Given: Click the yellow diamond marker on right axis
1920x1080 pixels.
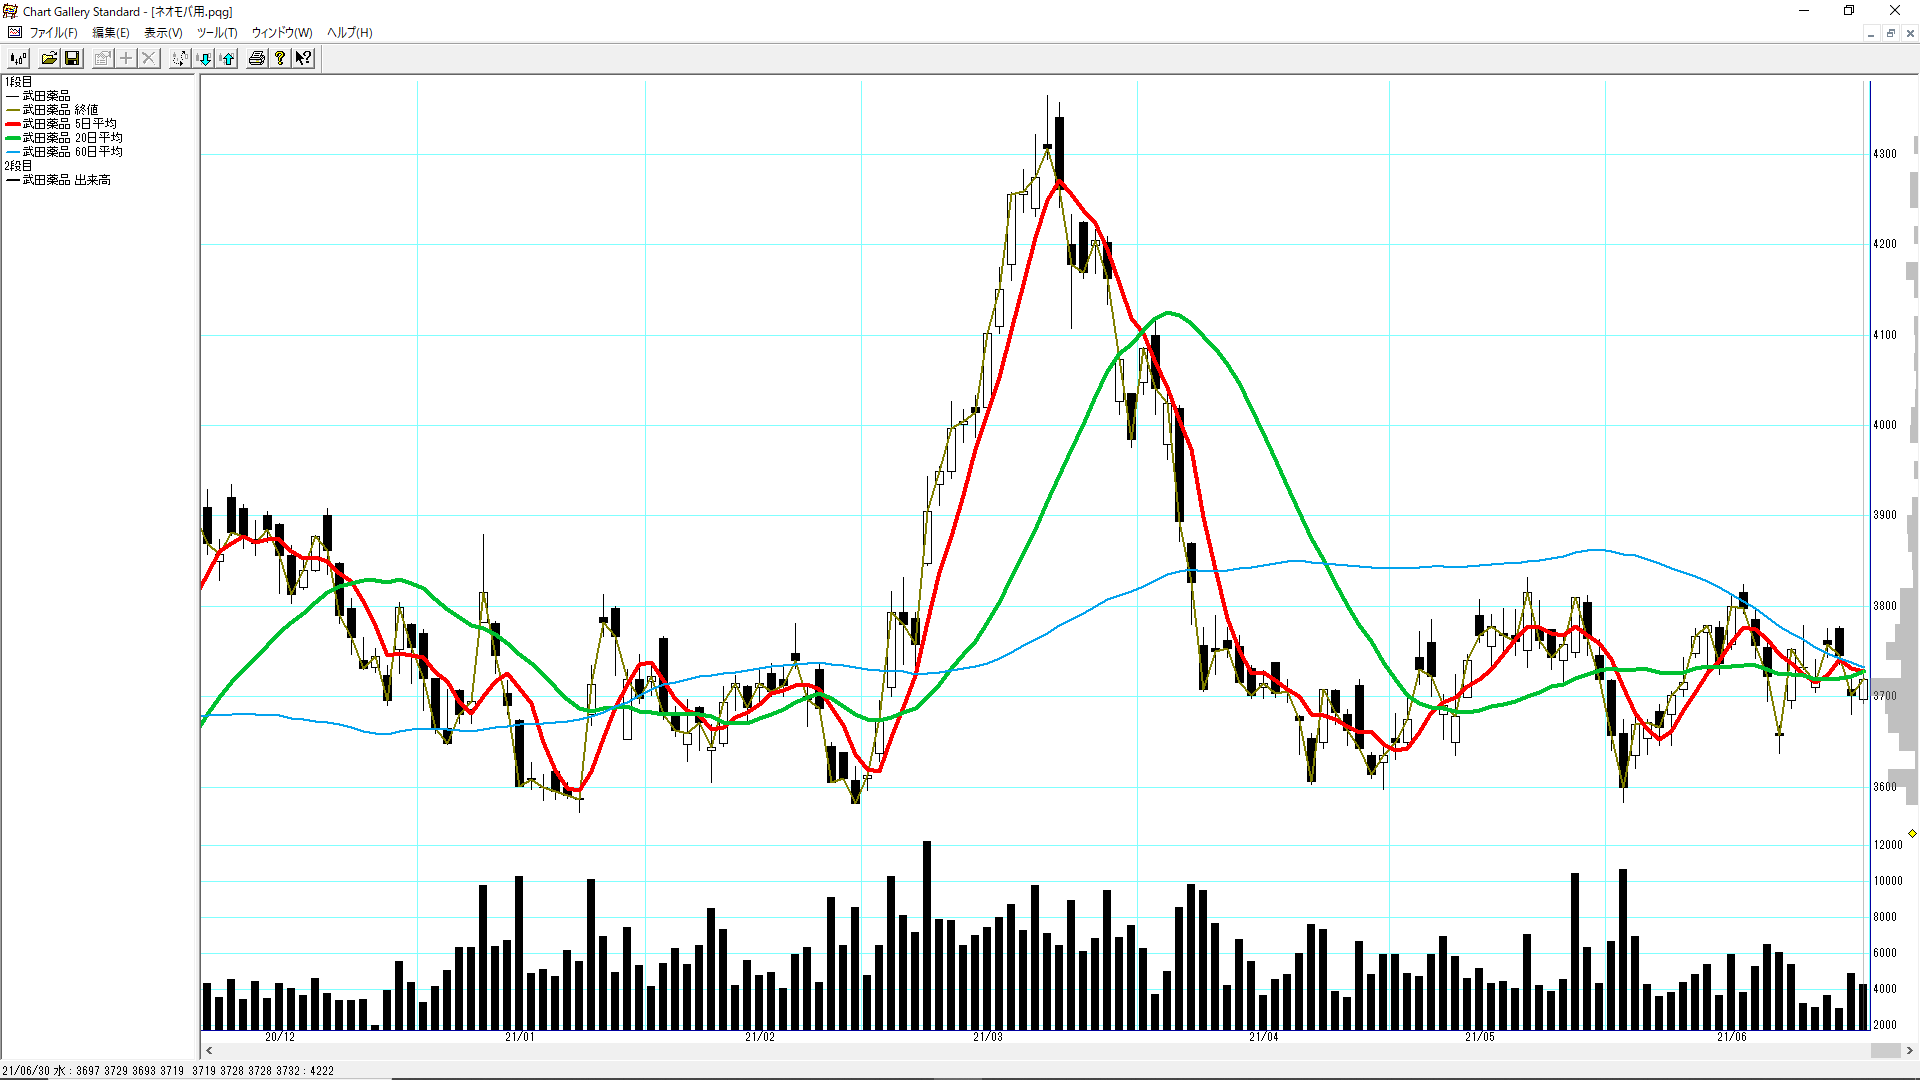Looking at the screenshot, I should click(1912, 833).
